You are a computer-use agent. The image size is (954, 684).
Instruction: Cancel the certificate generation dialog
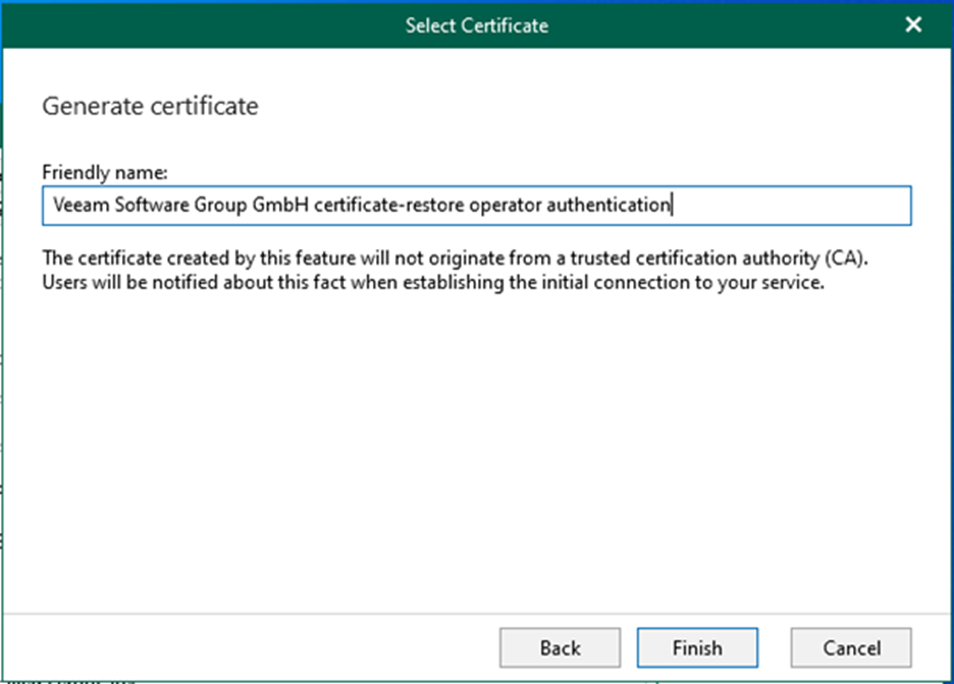click(x=851, y=647)
